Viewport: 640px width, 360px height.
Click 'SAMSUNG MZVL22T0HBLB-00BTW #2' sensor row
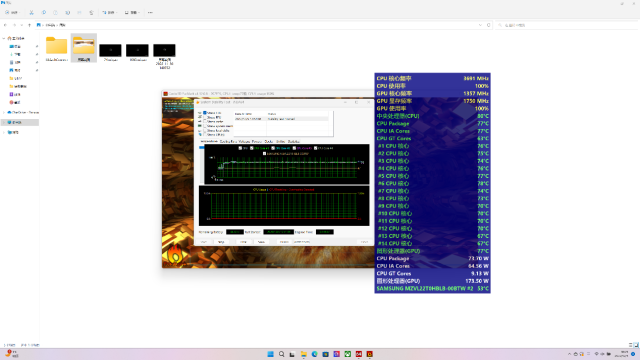point(432,289)
